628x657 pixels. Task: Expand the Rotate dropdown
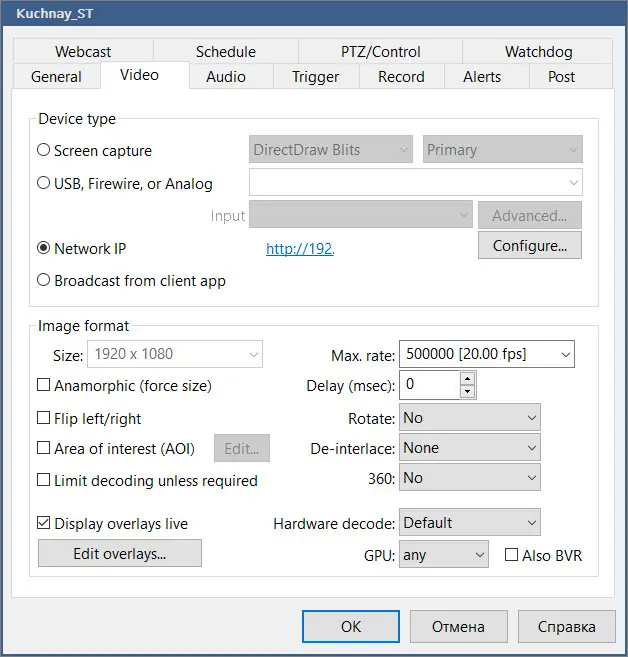click(469, 418)
